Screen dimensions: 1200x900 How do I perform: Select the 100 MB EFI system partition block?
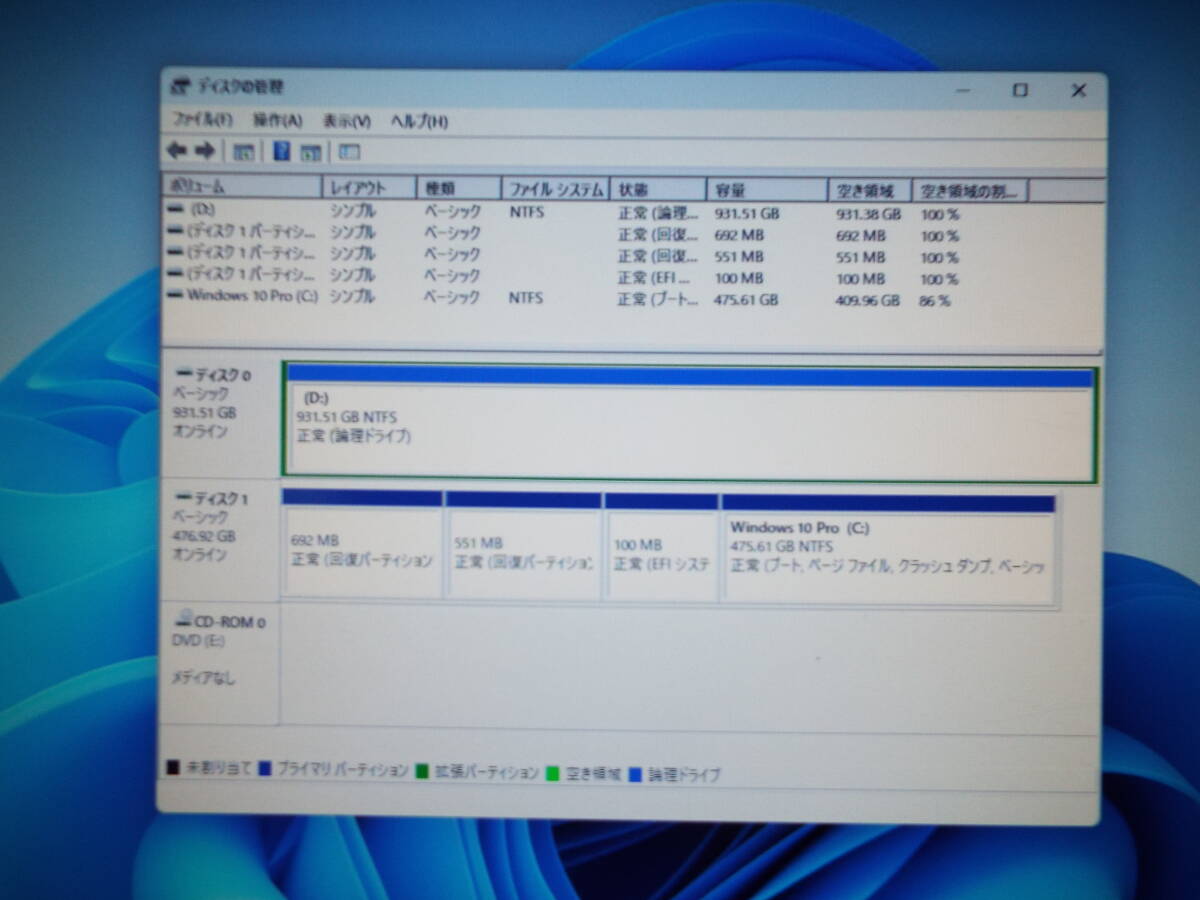tap(661, 546)
